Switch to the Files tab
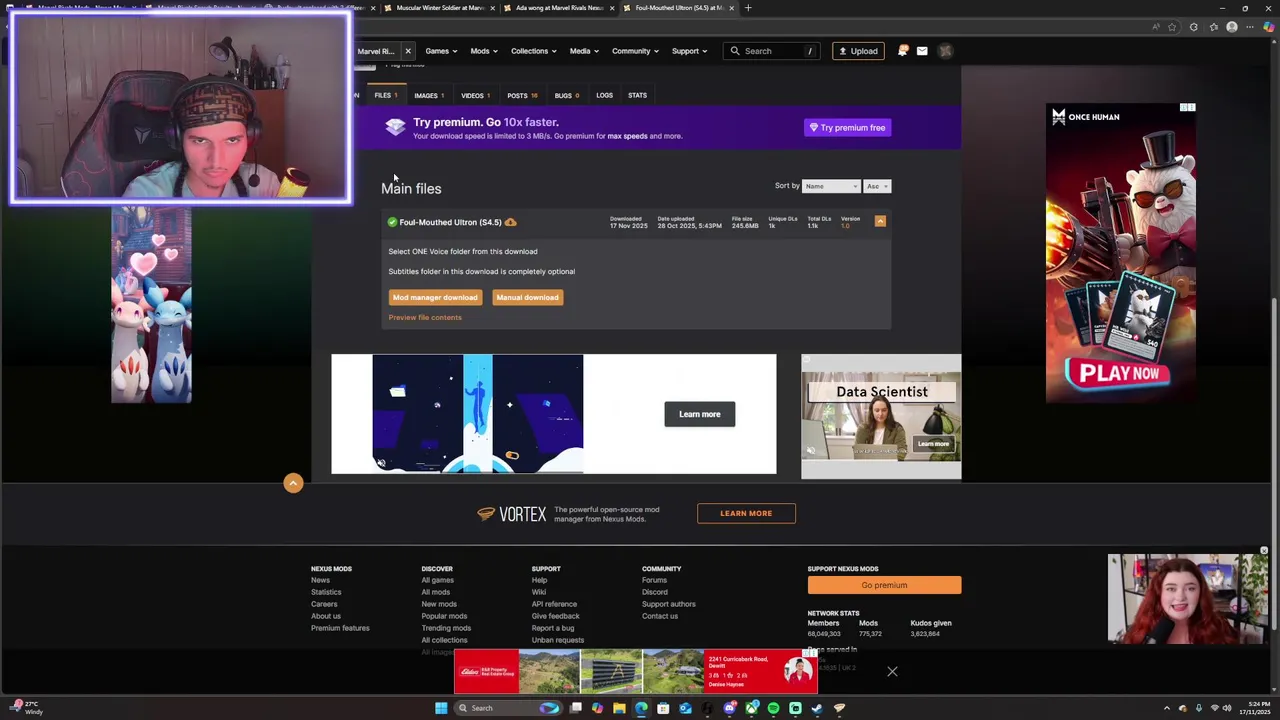The image size is (1280, 720). 385,95
